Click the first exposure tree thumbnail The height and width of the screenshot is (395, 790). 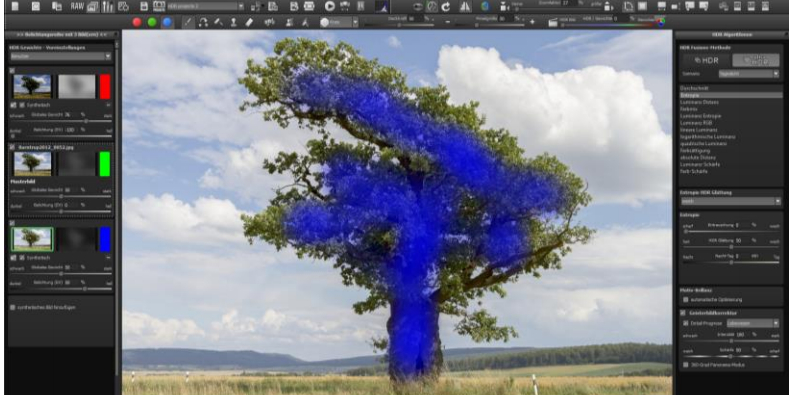[x=32, y=86]
